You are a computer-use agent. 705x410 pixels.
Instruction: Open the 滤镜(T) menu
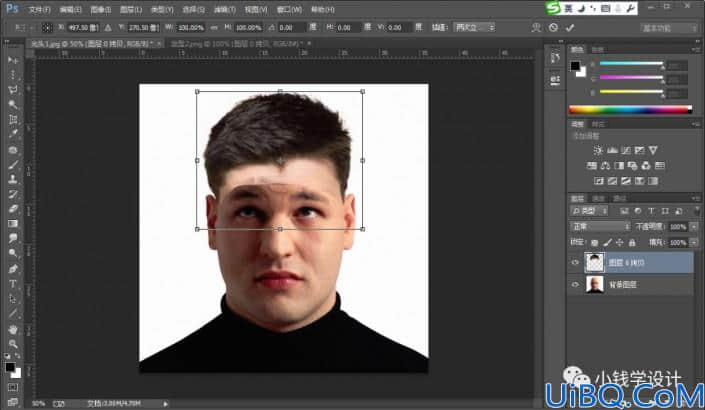tap(224, 9)
